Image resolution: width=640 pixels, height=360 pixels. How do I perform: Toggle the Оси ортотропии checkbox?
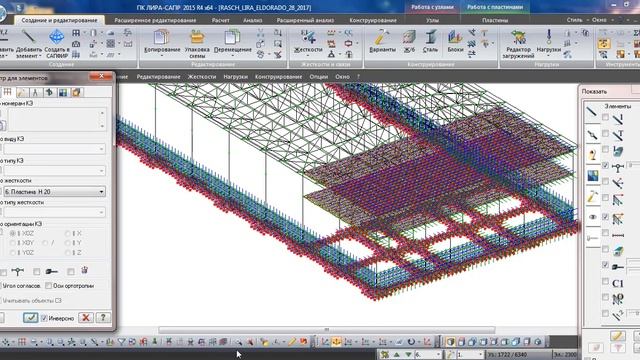[x=49, y=286]
